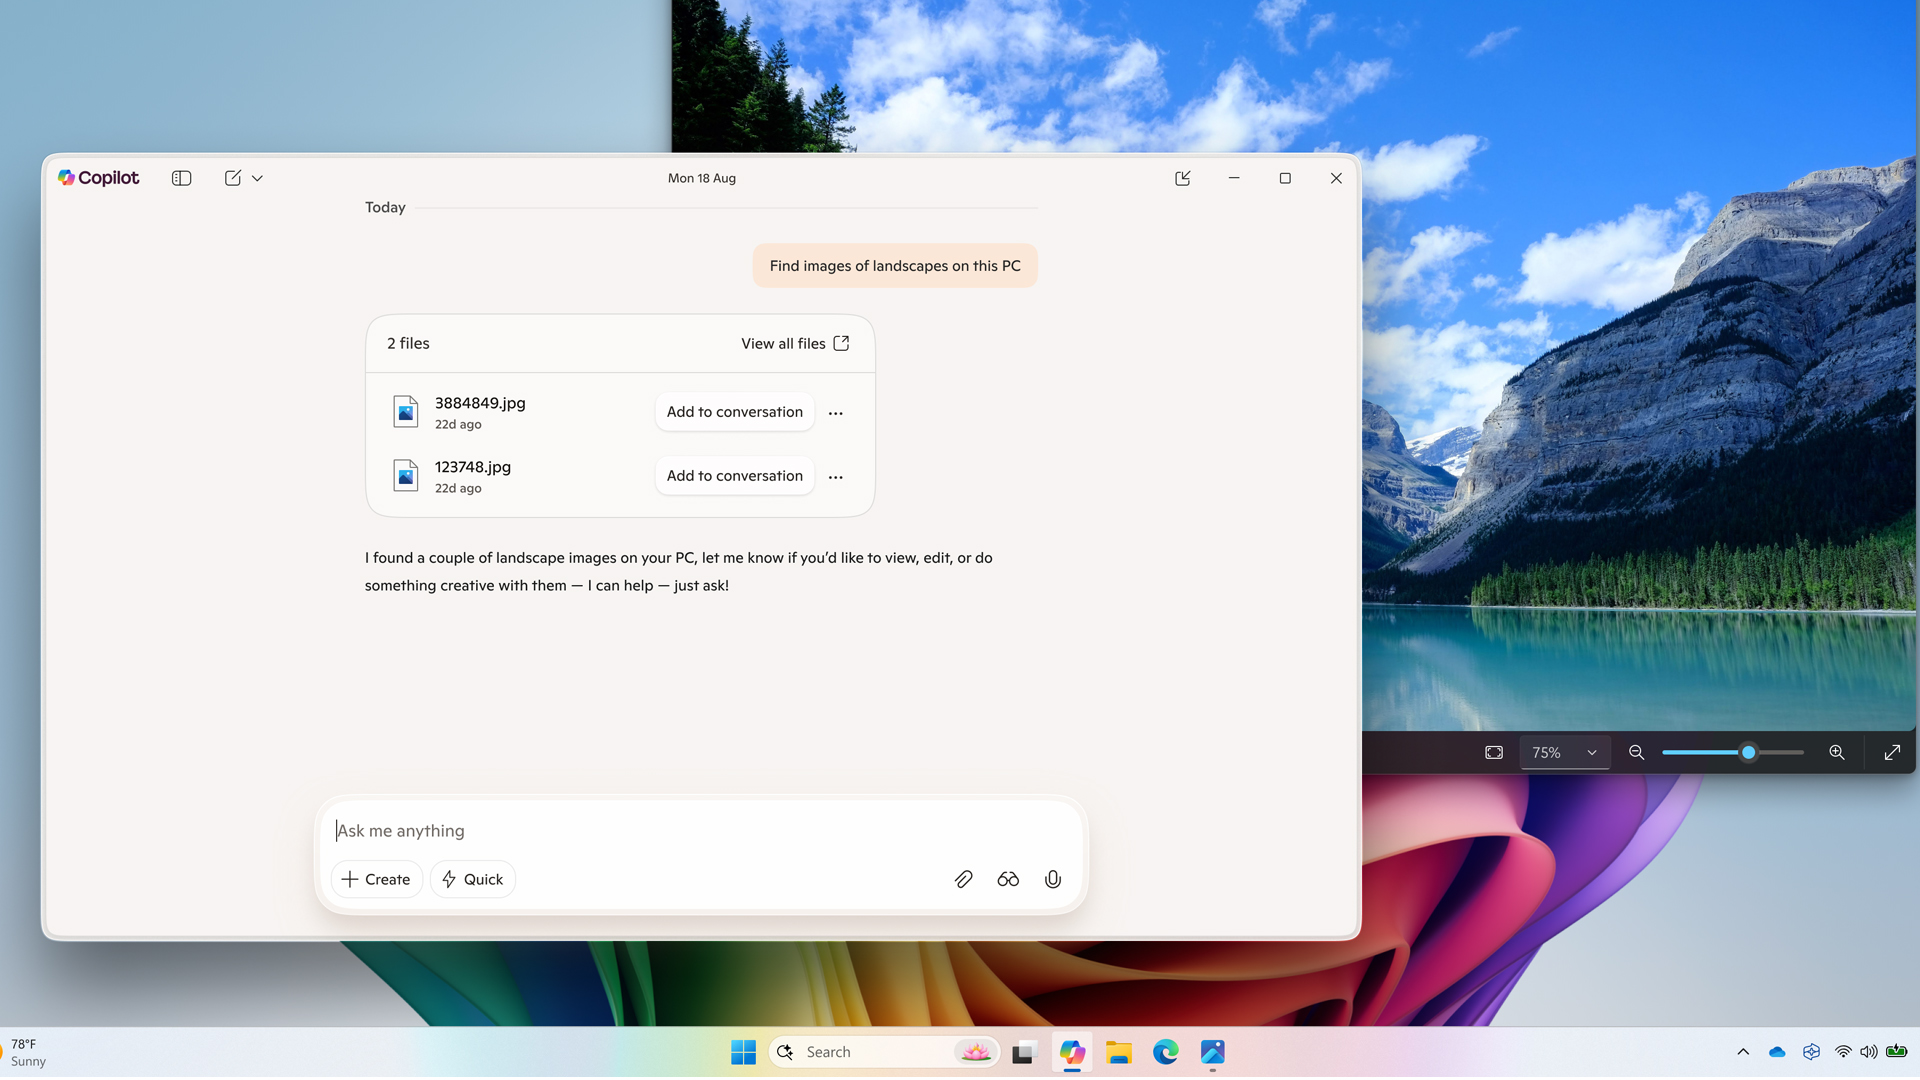
Task: Click the Wi-Fi network tray icon
Action: [x=1843, y=1052]
